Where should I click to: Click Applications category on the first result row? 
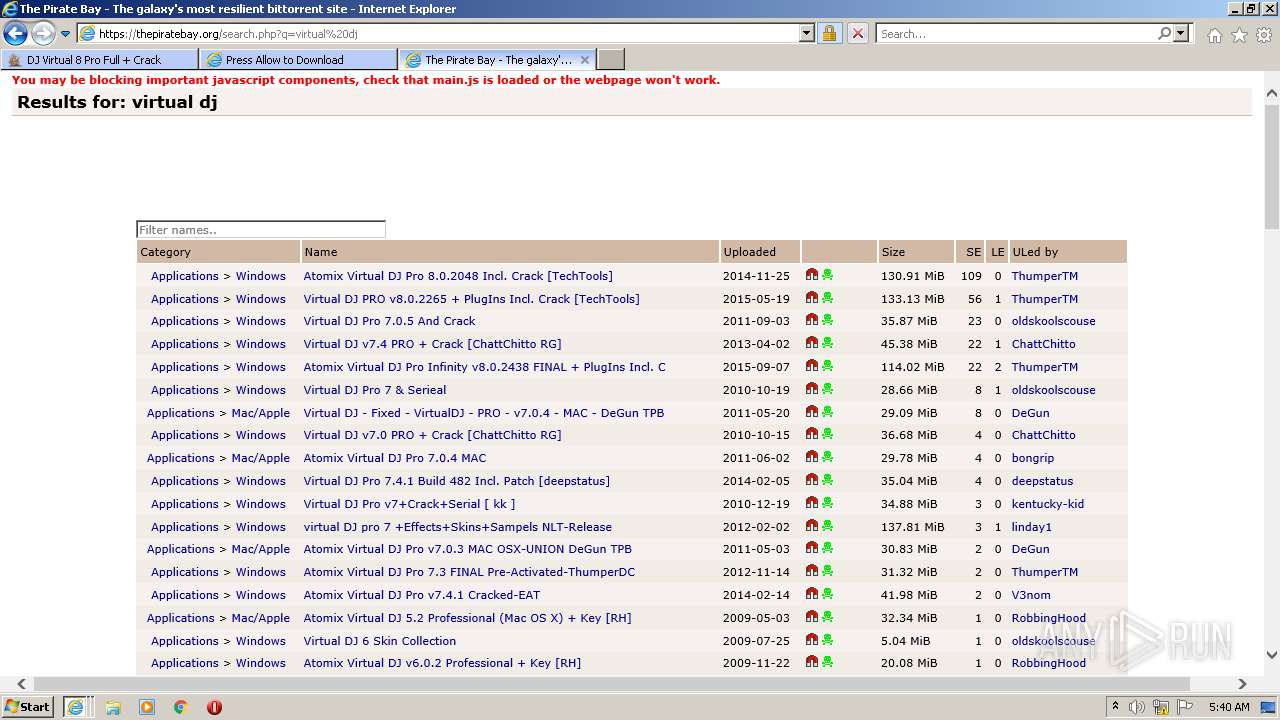click(184, 276)
